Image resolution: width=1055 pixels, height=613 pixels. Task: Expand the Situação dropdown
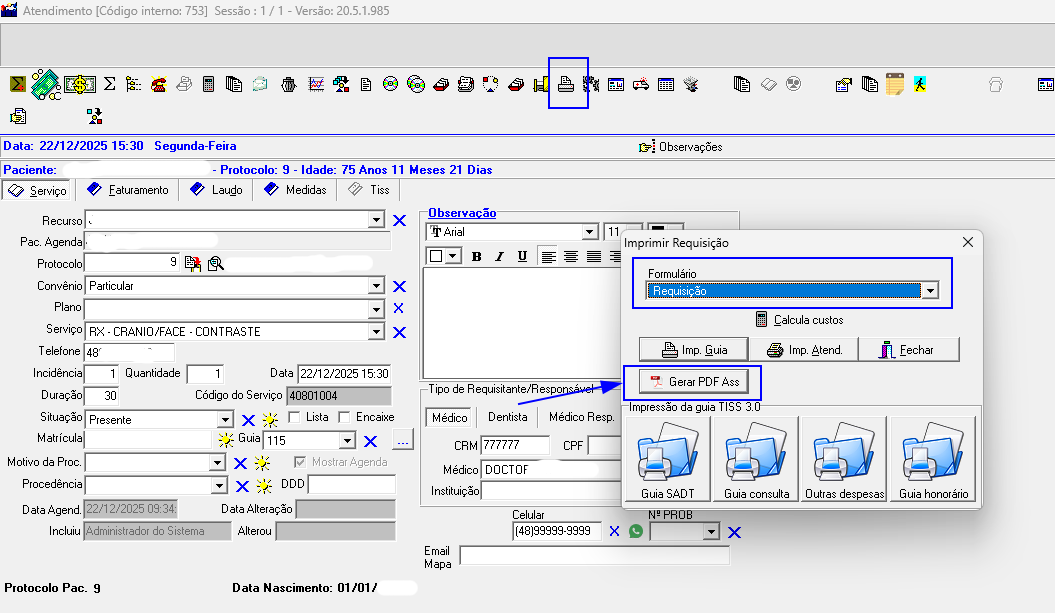tap(224, 420)
